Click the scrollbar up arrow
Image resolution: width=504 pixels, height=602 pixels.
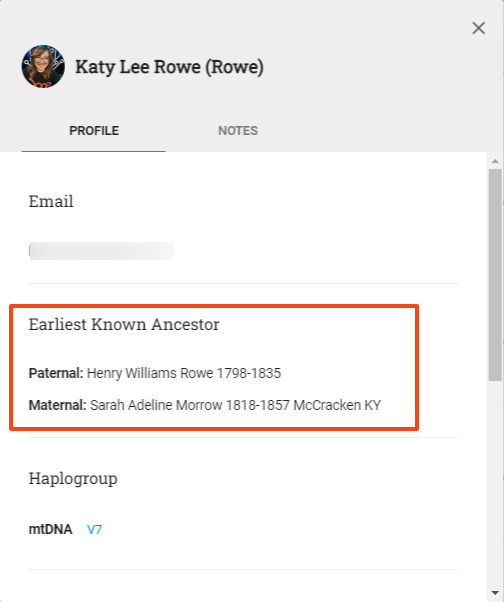tap(495, 161)
